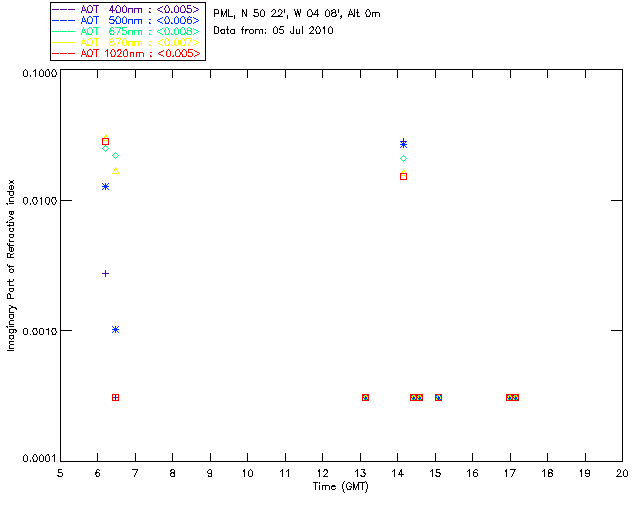Click the 'Imaginary Part of Refractive Index' axis label
This screenshot has width=640, height=512.
(11, 265)
